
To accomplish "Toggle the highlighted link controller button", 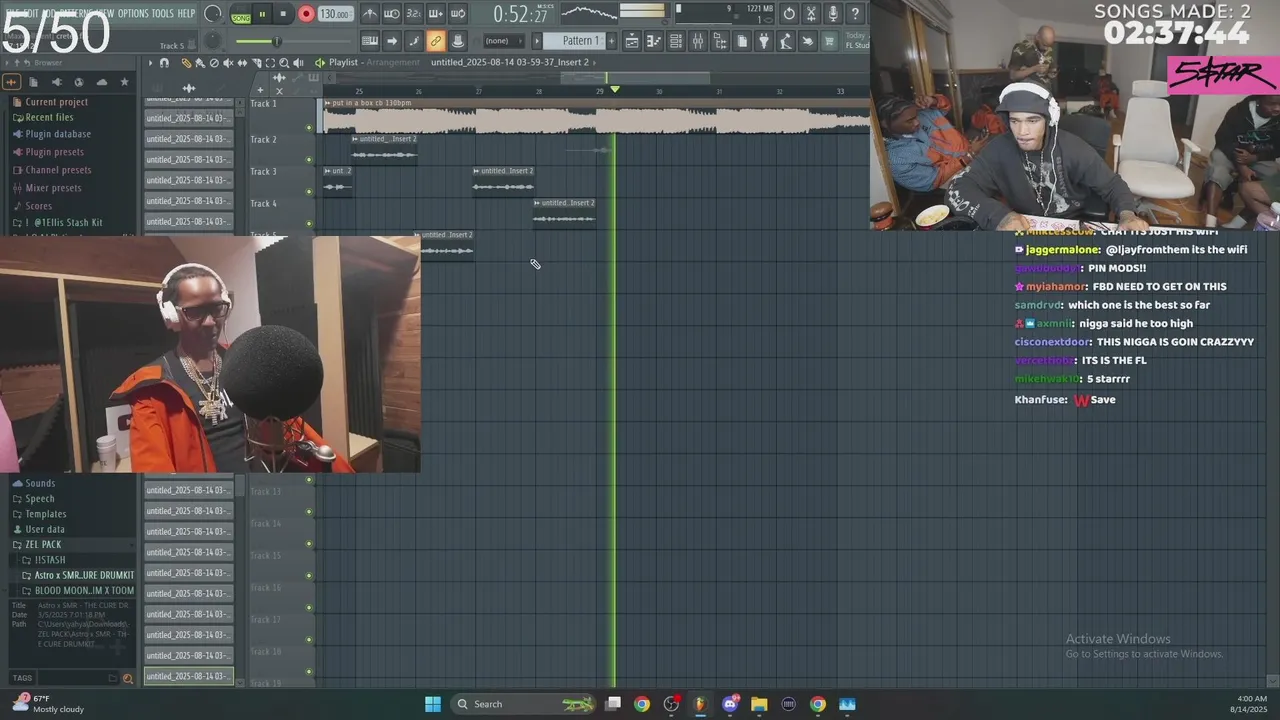I will 436,41.
